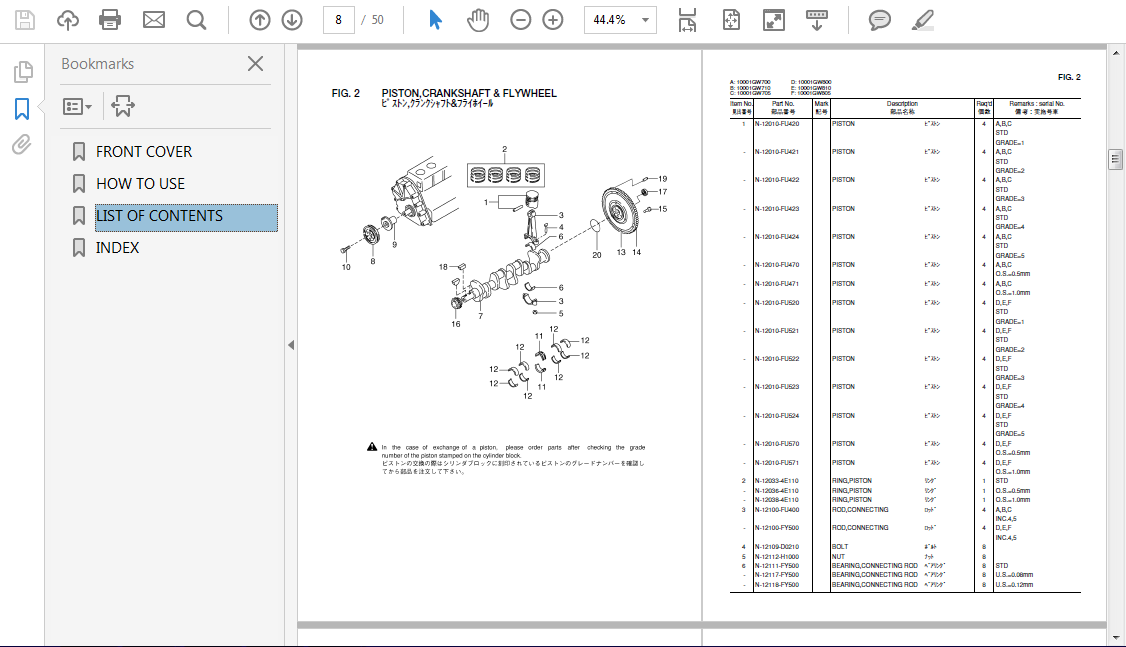The height and width of the screenshot is (647, 1126).
Task: Jump to the INDEX bookmark
Action: click(x=118, y=248)
